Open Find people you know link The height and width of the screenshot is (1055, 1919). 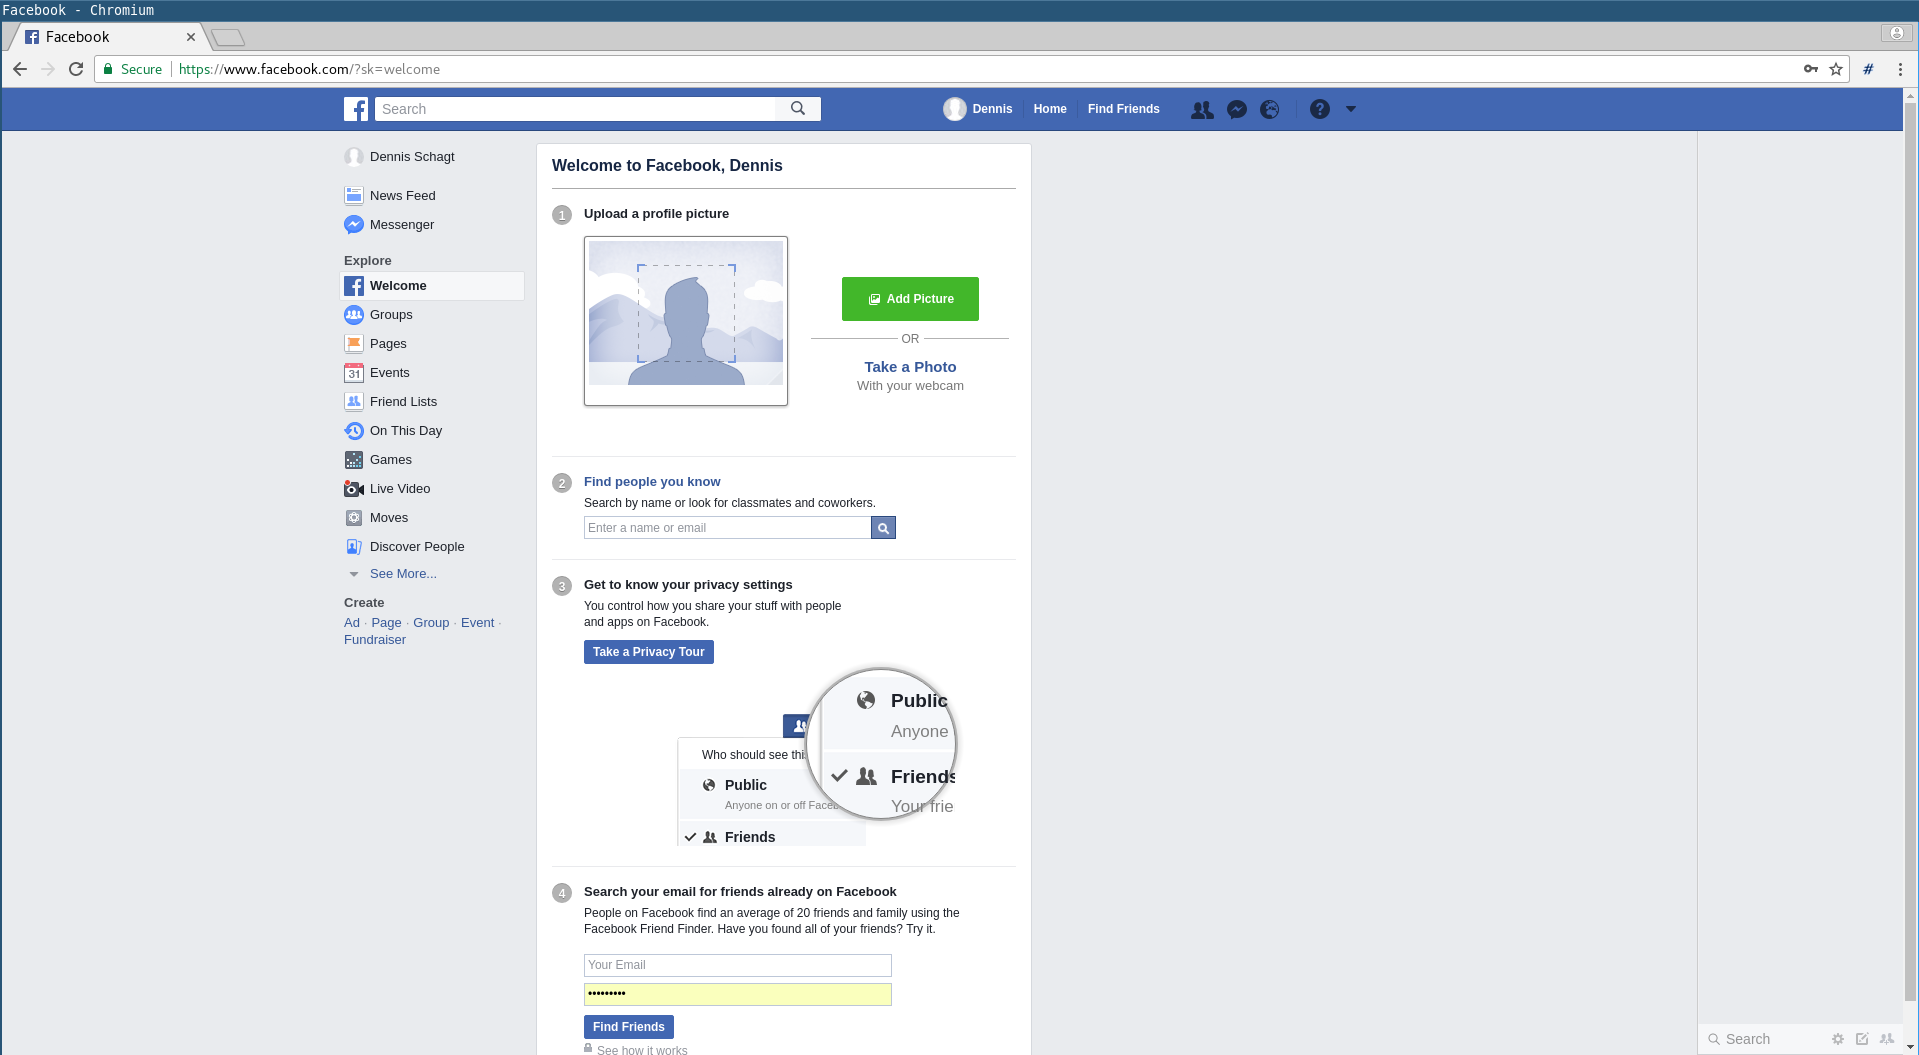pyautogui.click(x=652, y=482)
